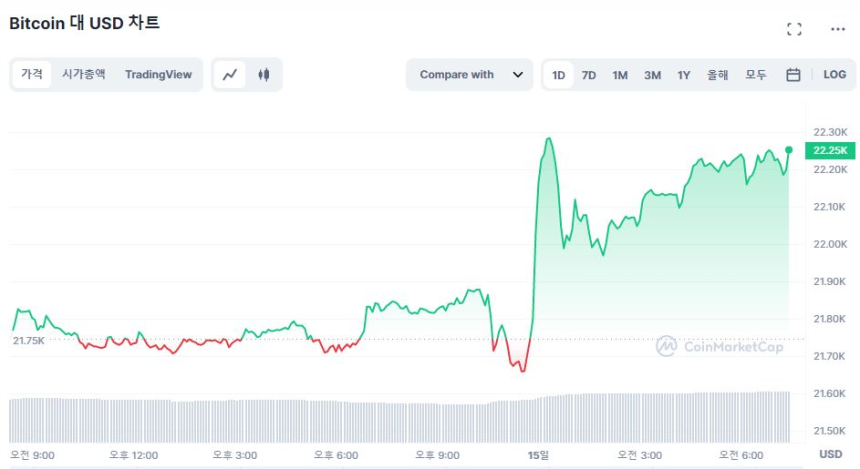
Task: Select the 7D time range
Action: tap(589, 75)
